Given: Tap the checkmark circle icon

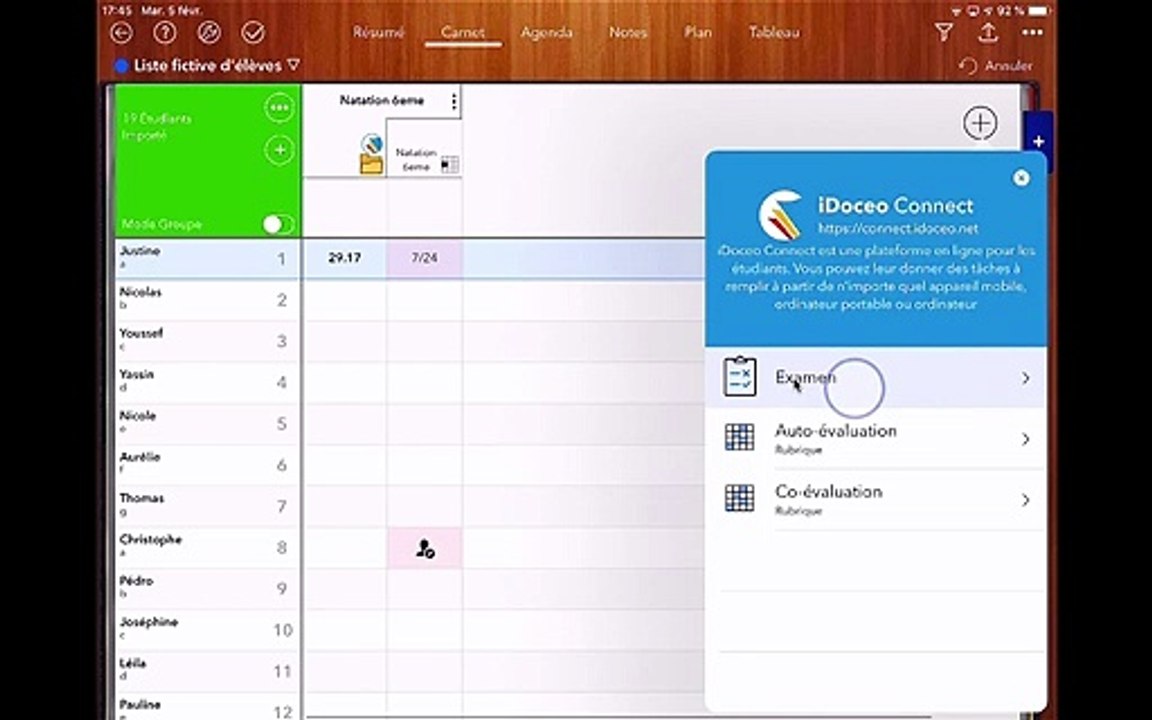Looking at the screenshot, I should [x=253, y=32].
